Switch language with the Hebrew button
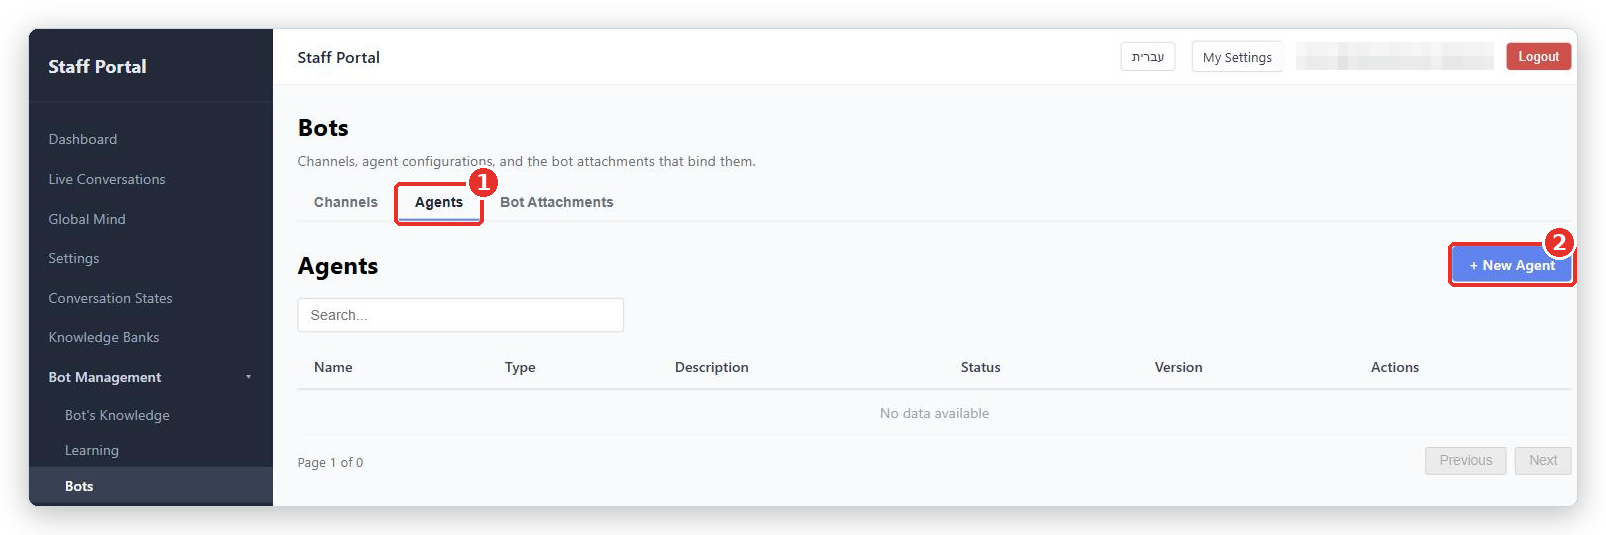Image resolution: width=1606 pixels, height=535 pixels. click(1148, 57)
